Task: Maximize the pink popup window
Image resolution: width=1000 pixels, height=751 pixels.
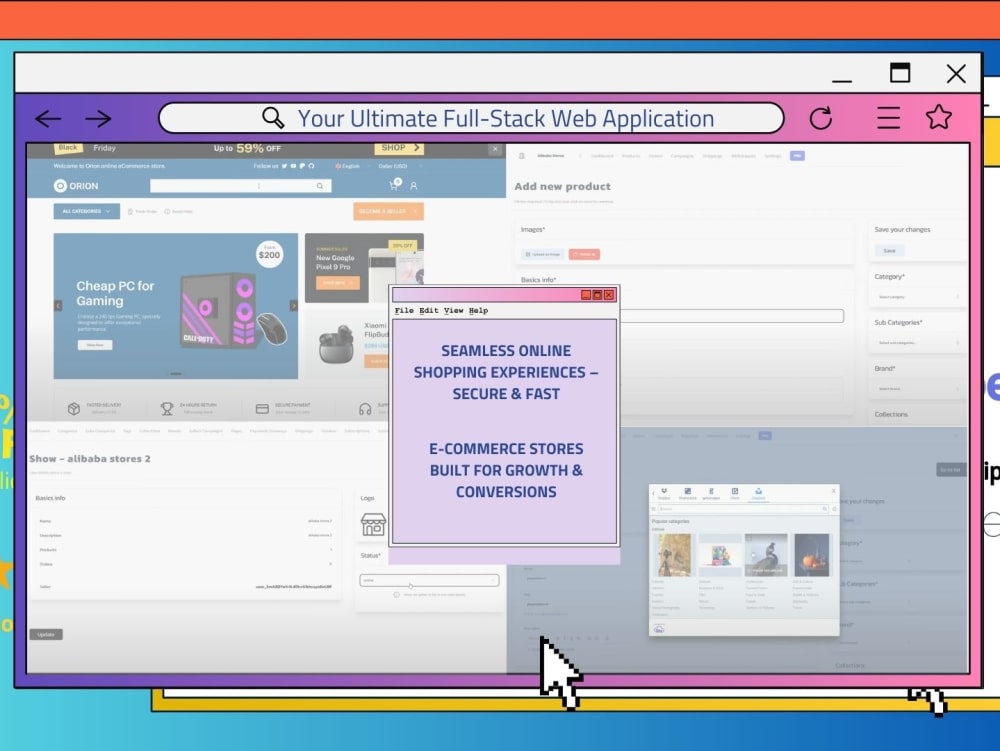Action: pyautogui.click(x=598, y=295)
